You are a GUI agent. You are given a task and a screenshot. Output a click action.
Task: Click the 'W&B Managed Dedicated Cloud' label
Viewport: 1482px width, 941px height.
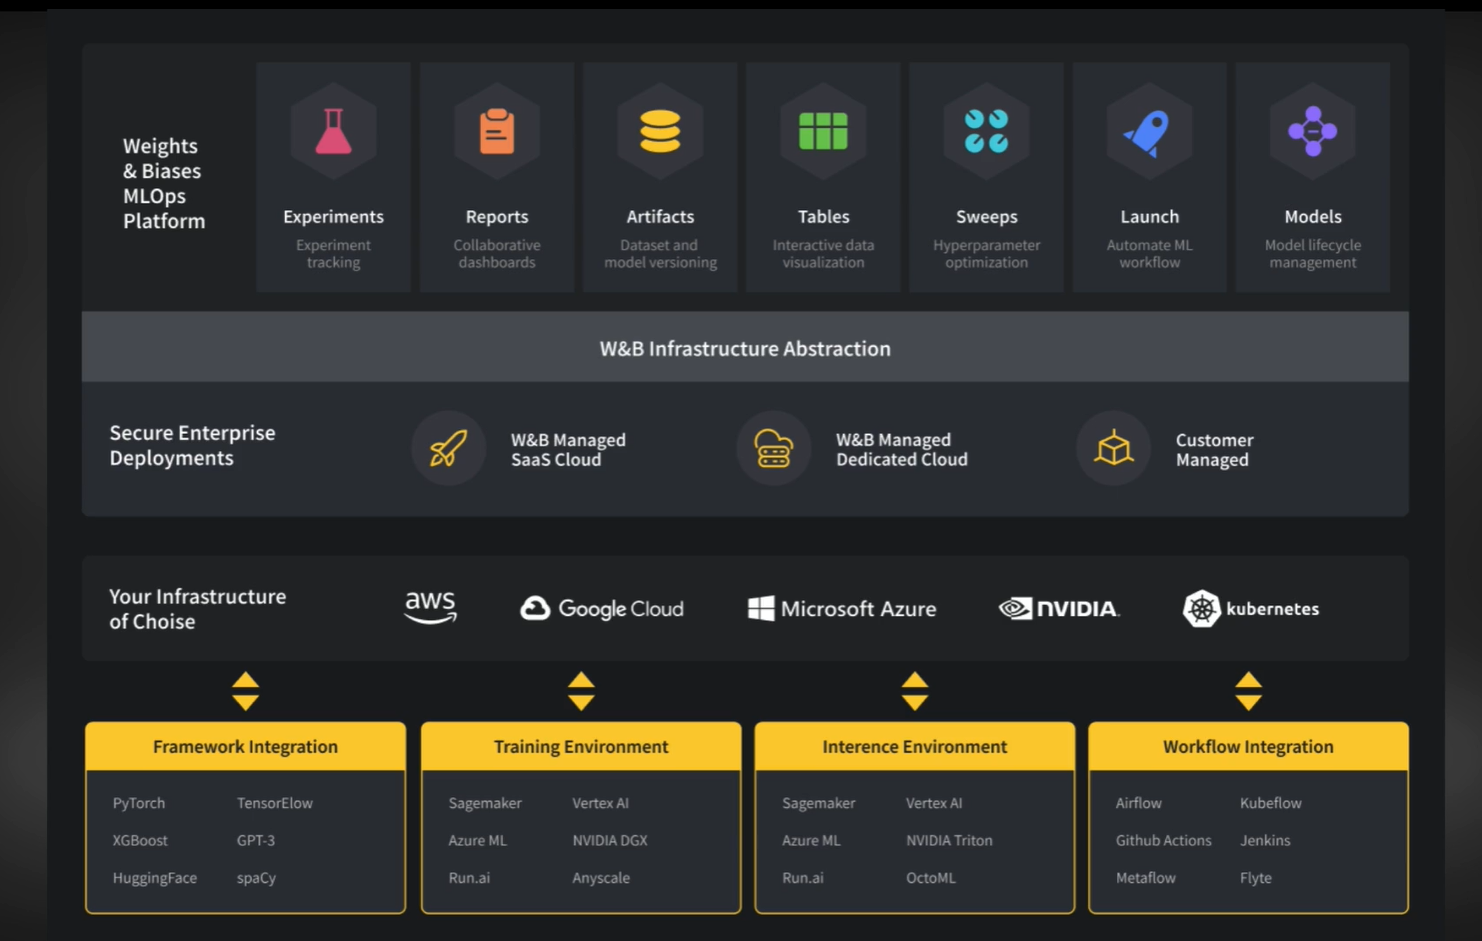coord(902,450)
